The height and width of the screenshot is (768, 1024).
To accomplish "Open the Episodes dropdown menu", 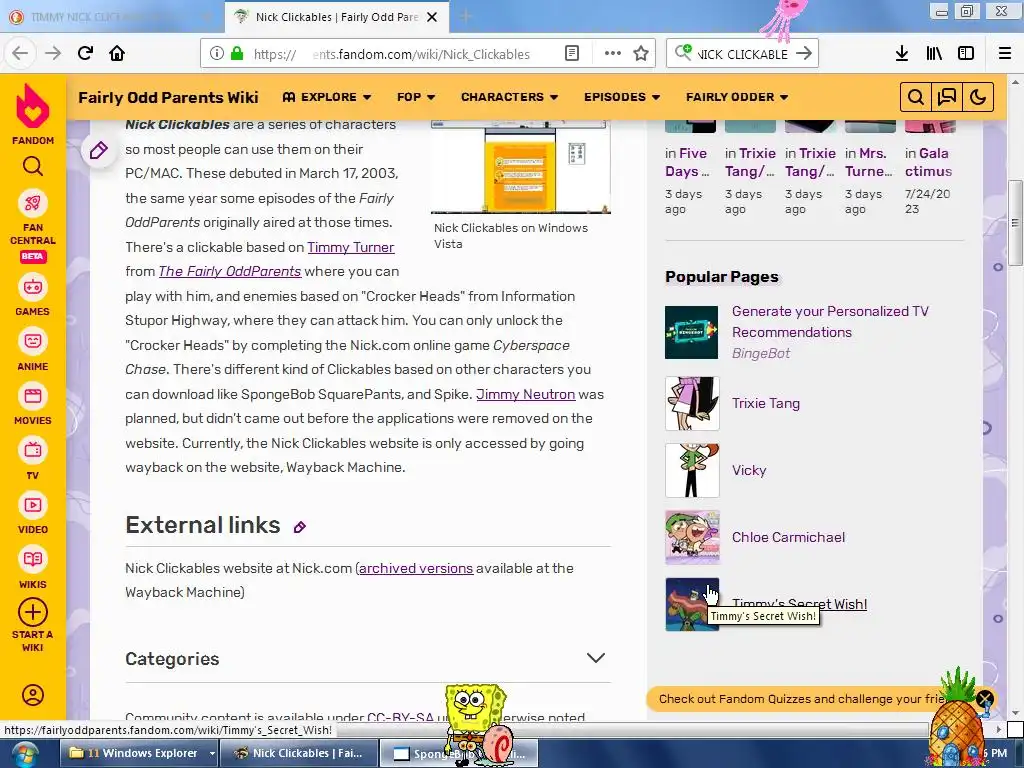I will pyautogui.click(x=622, y=97).
